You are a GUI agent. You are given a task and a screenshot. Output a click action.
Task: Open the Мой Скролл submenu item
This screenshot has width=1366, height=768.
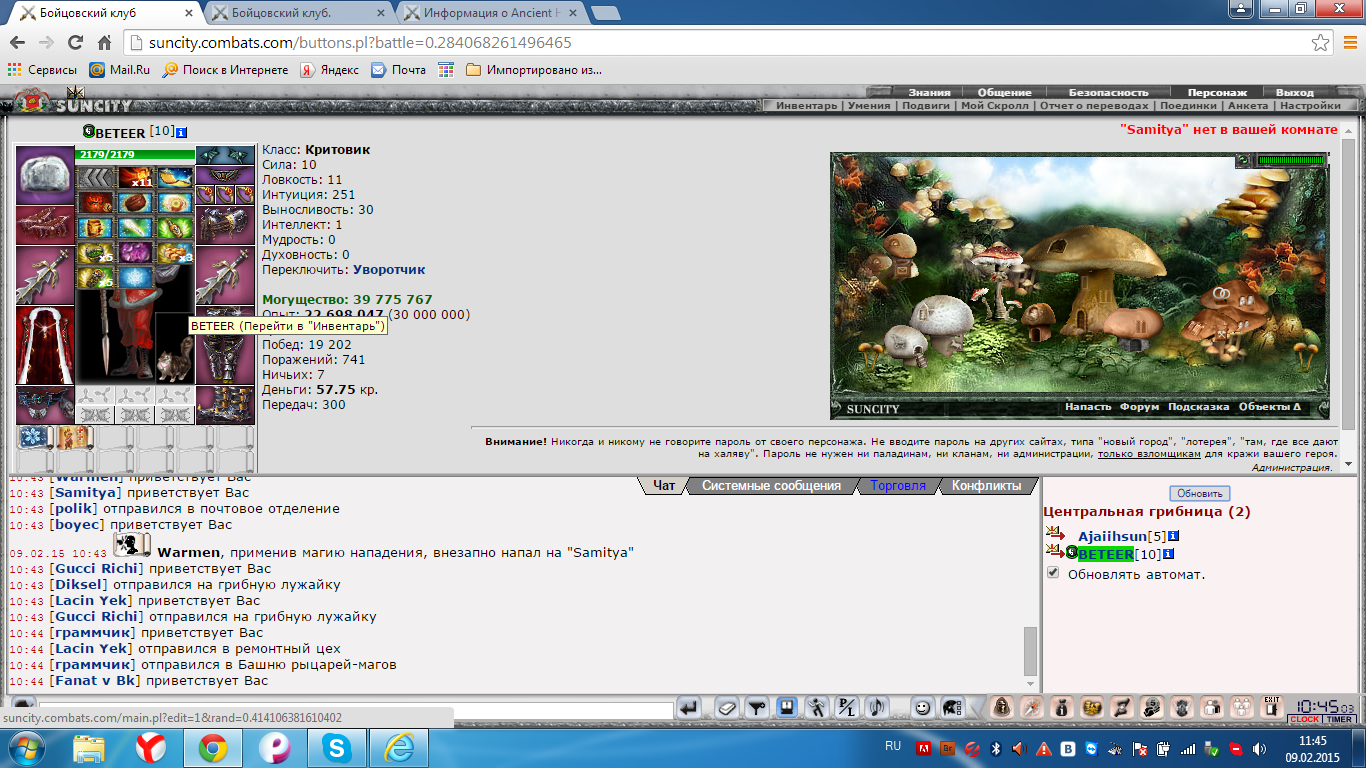(x=994, y=105)
